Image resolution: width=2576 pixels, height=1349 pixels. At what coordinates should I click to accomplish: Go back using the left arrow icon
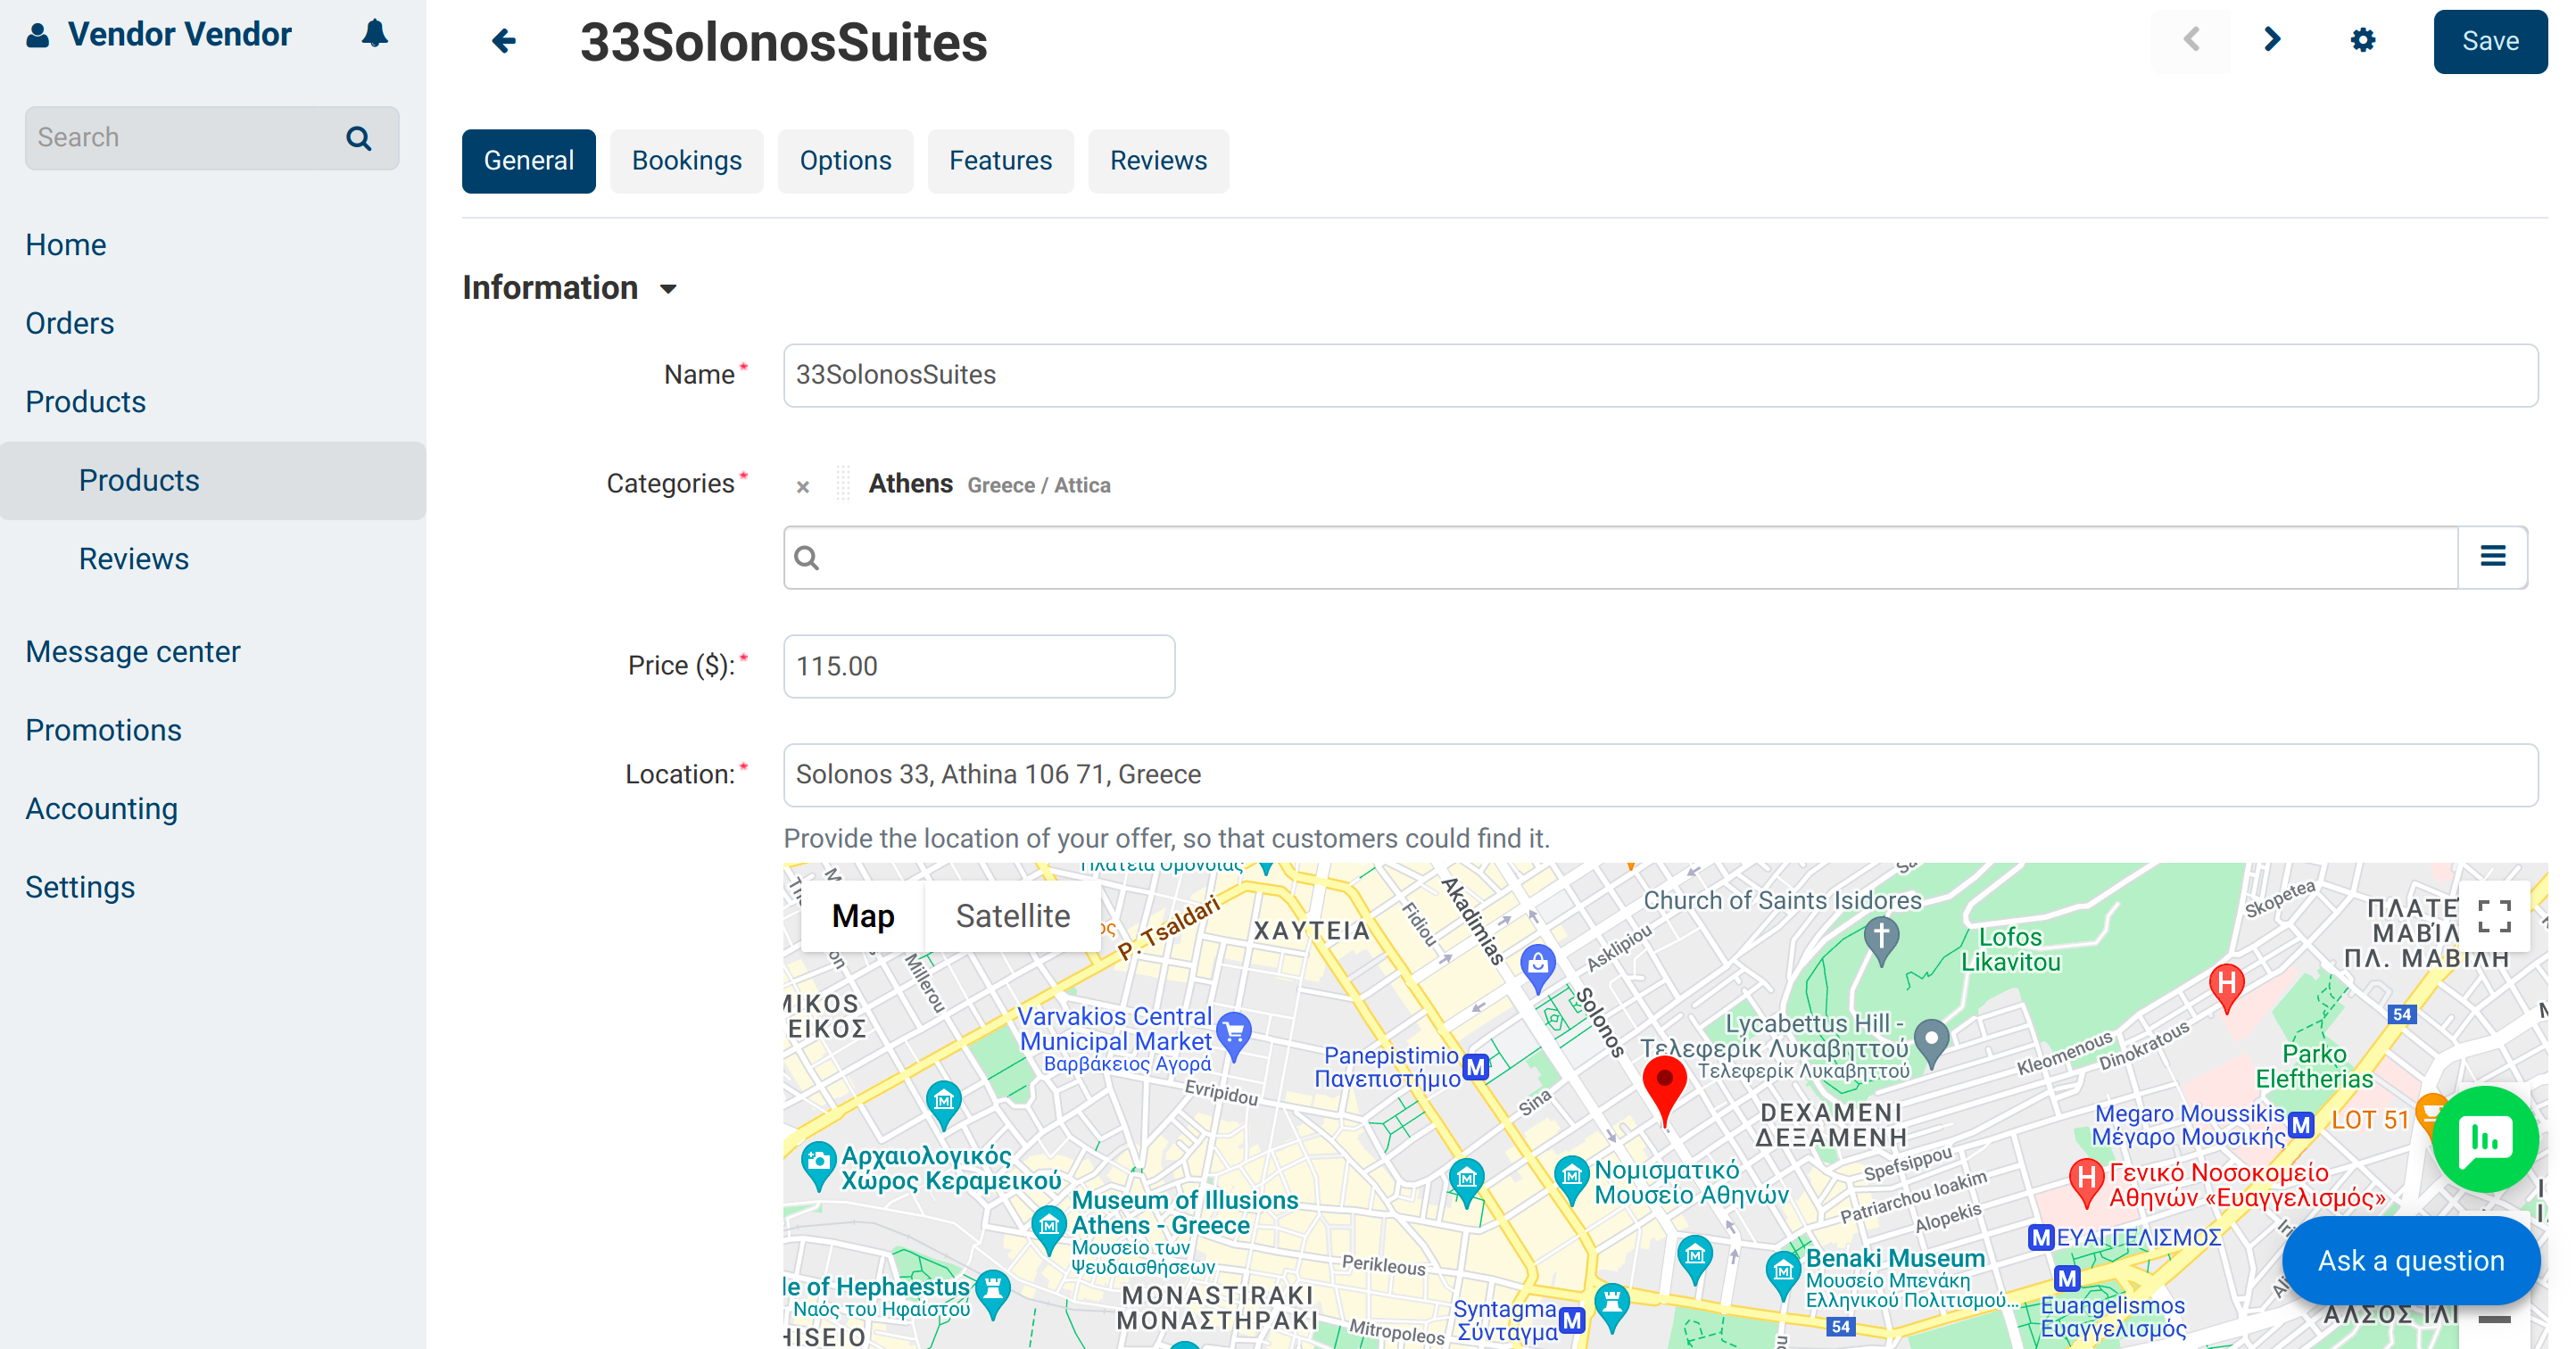(x=504, y=41)
